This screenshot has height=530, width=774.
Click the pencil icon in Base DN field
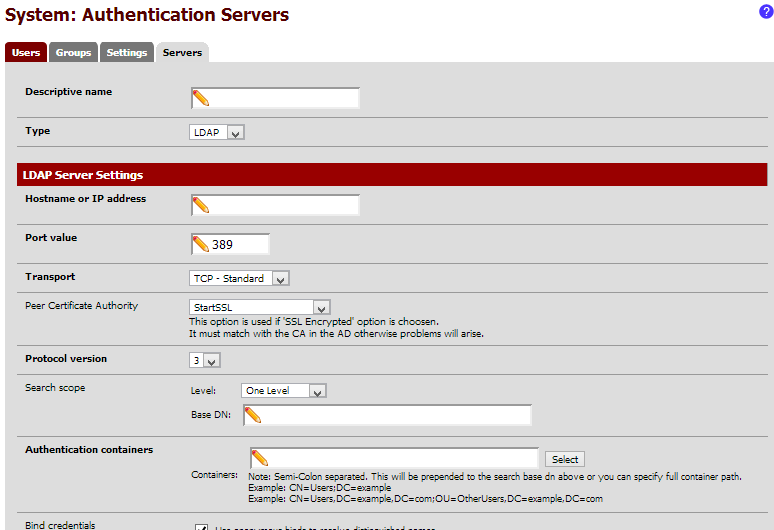(253, 415)
